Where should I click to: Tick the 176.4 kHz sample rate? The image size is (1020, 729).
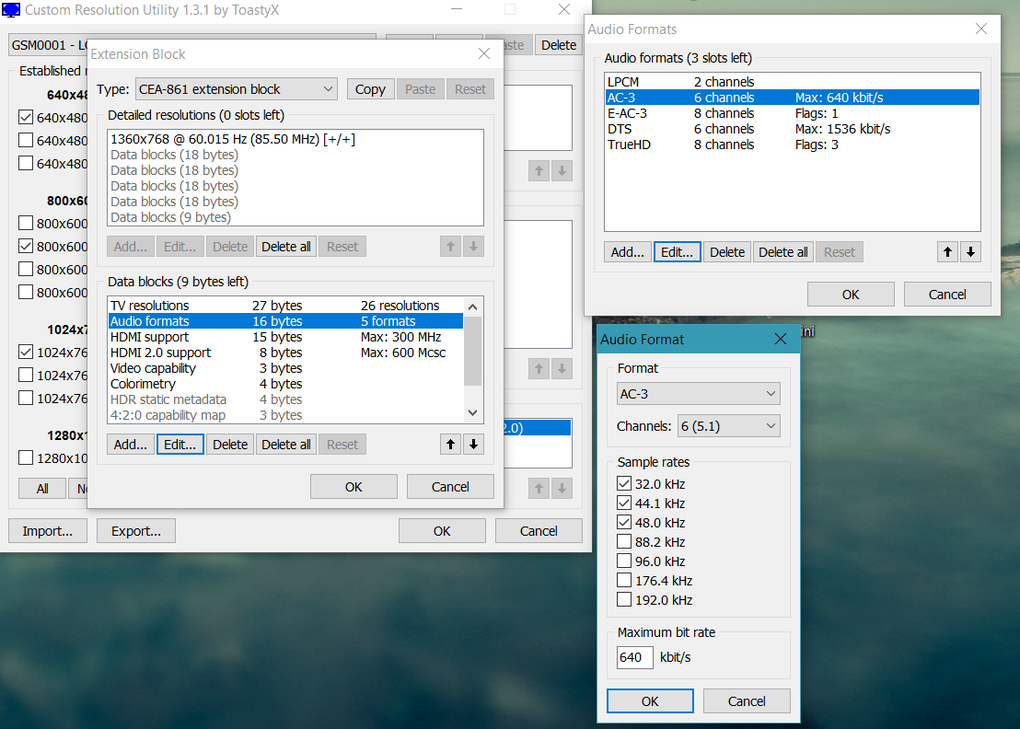(624, 580)
